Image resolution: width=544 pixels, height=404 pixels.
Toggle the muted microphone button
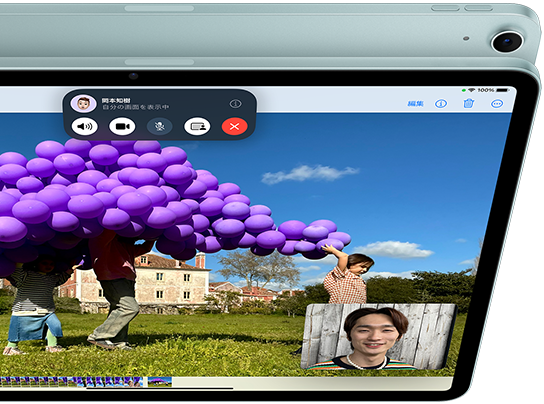pos(160,126)
